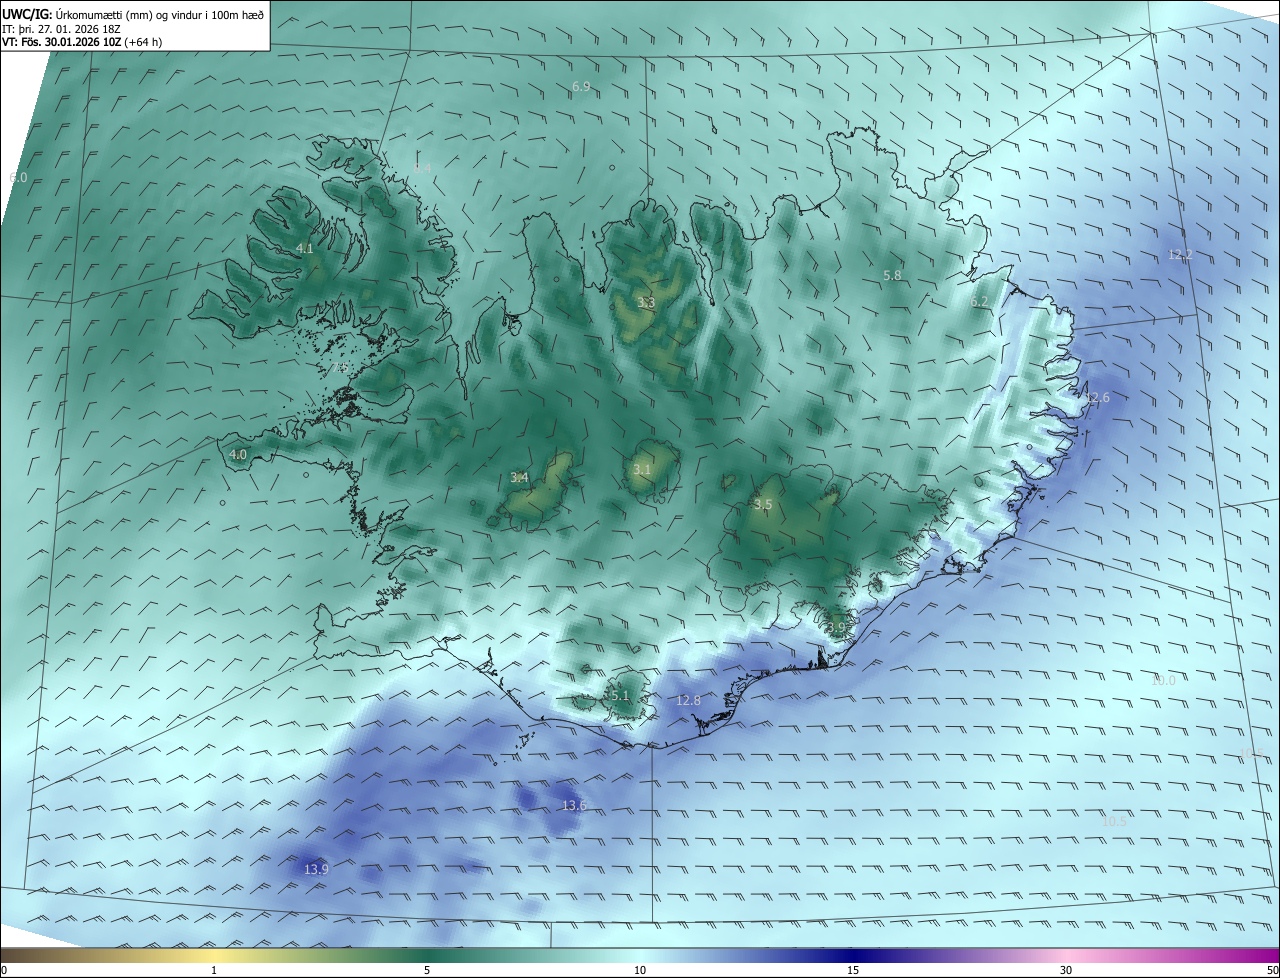Click the colorbar tick label 5
The height and width of the screenshot is (978, 1280).
427,971
